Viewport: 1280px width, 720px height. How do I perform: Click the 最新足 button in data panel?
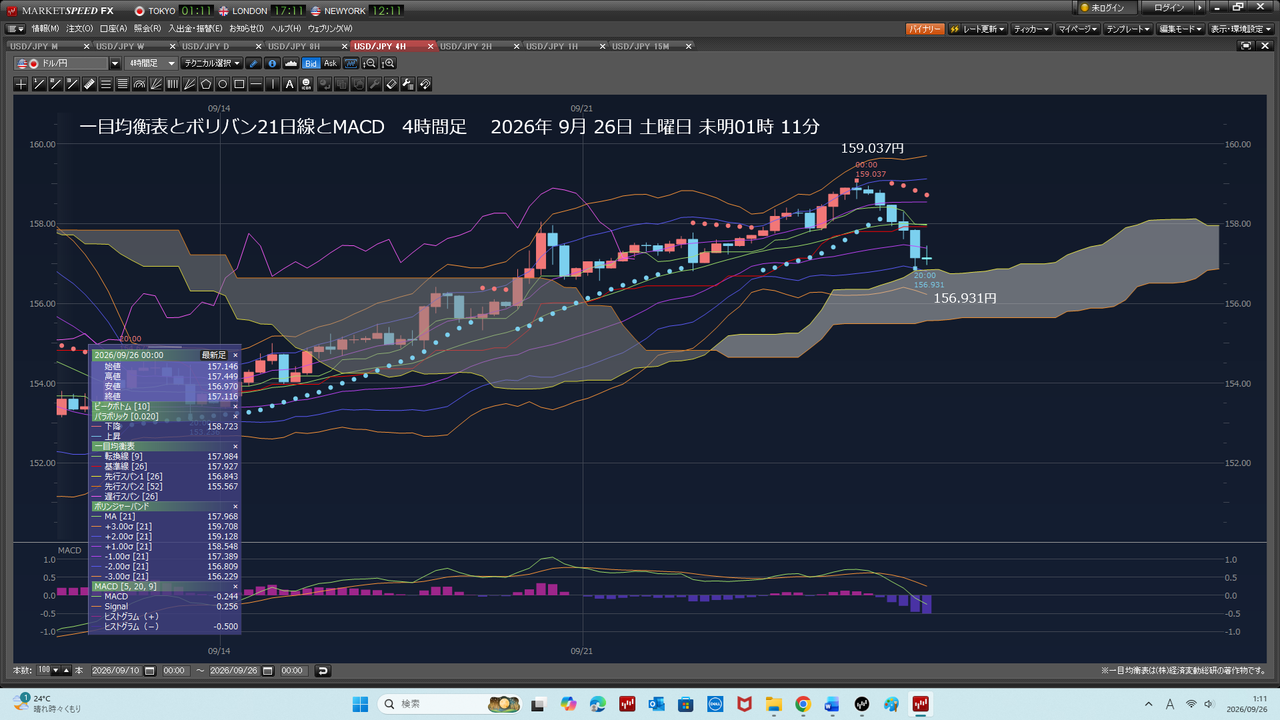click(214, 354)
